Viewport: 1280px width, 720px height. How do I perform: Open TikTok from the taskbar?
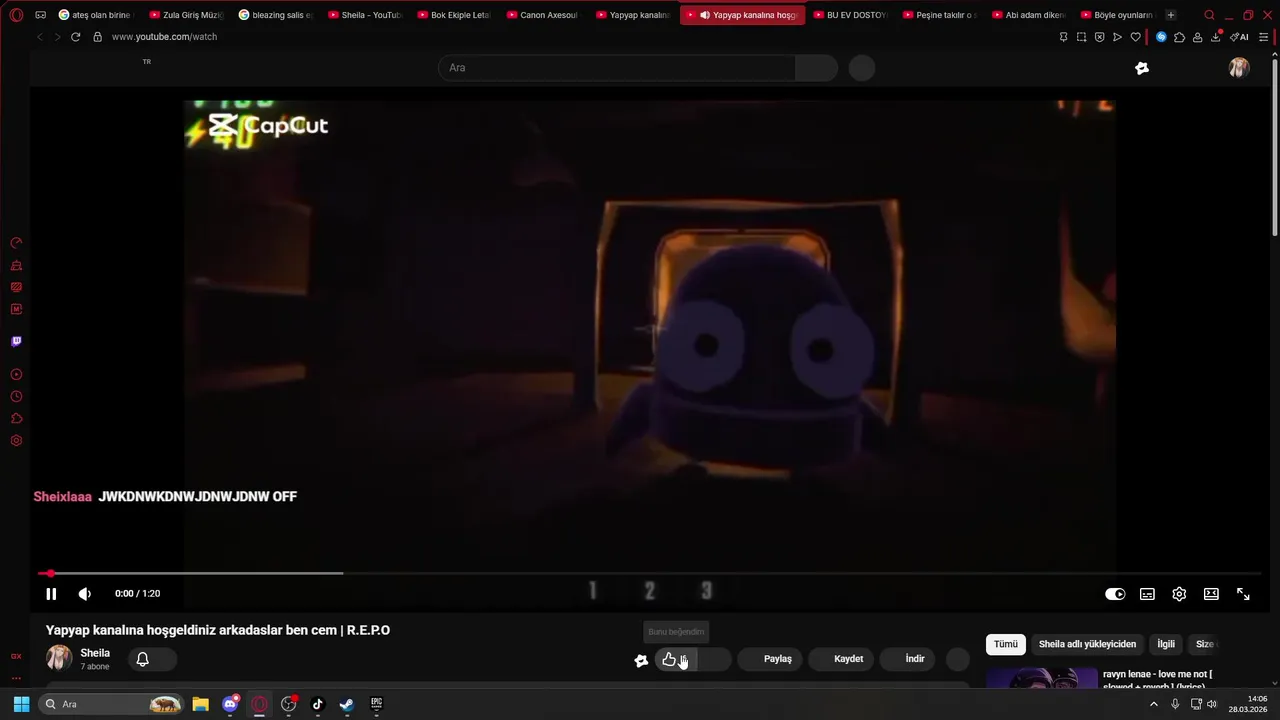[318, 704]
